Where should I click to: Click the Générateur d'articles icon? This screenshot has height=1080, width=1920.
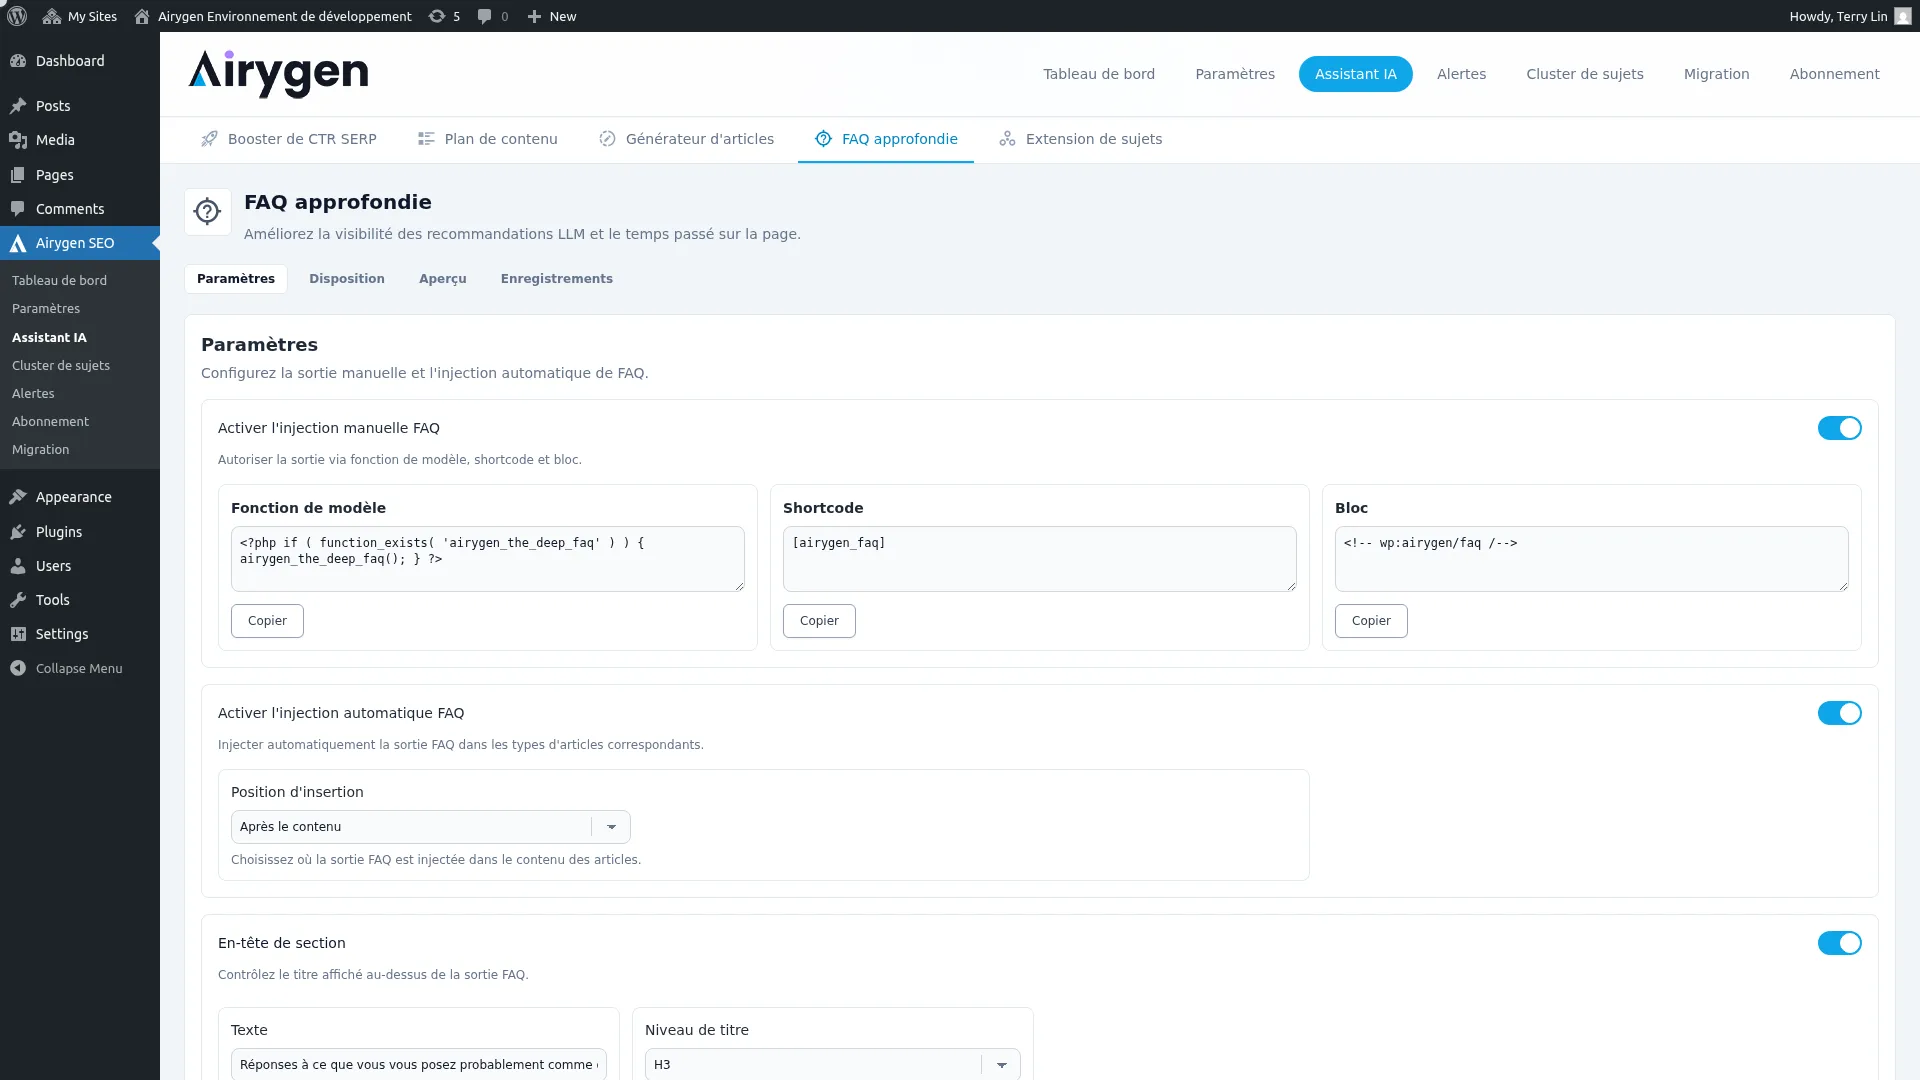click(x=607, y=139)
